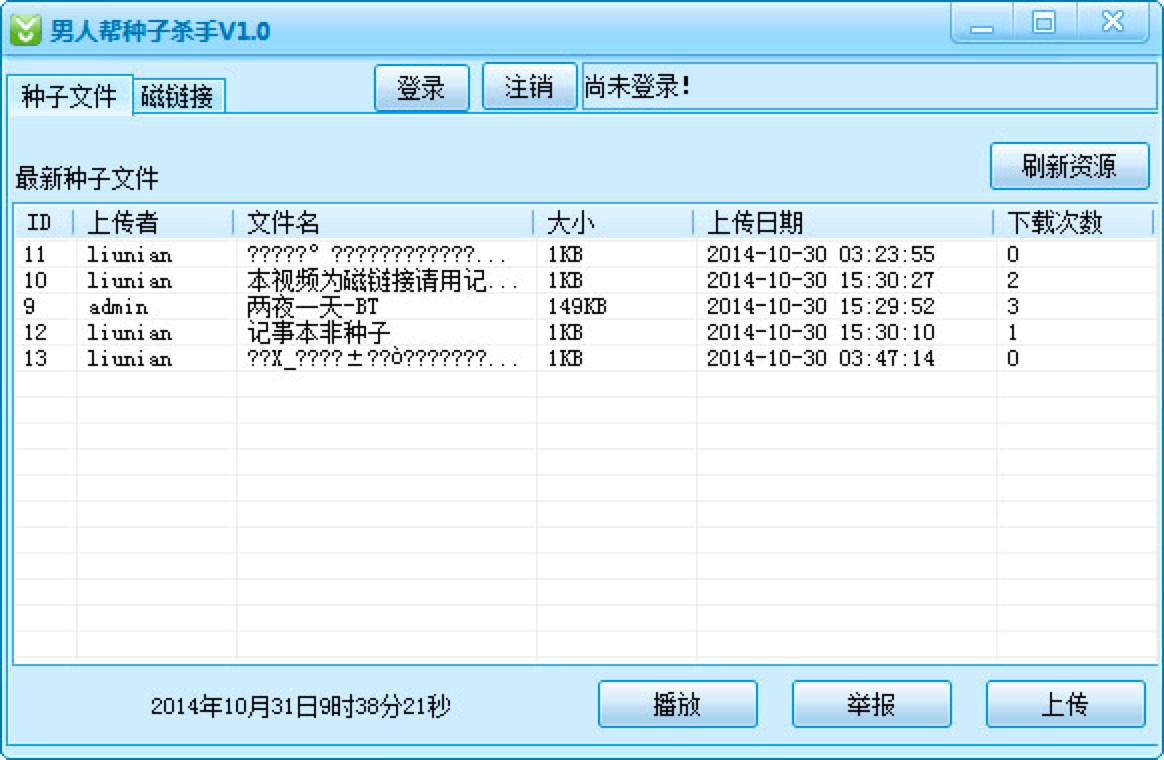
Task: Click the 登录 button
Action: coord(422,88)
